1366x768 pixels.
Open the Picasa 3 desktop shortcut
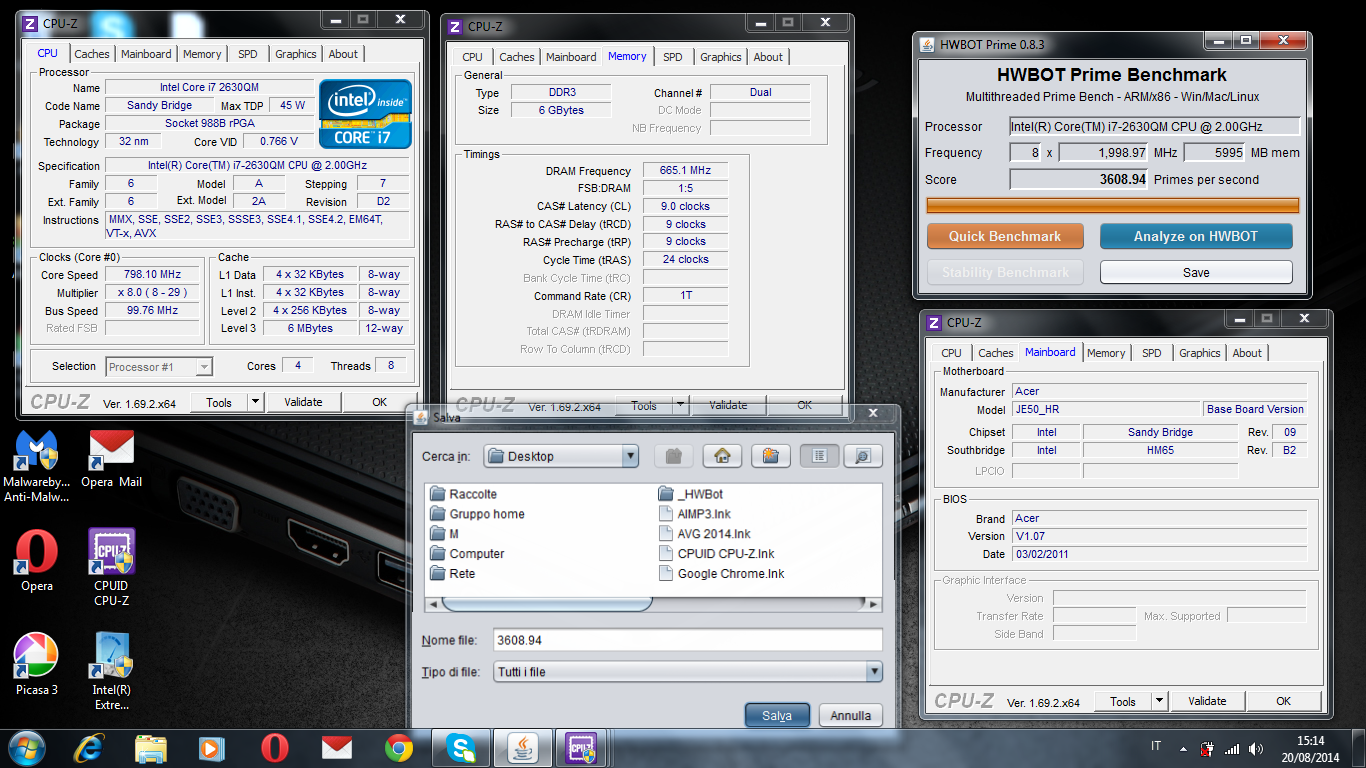click(36, 664)
